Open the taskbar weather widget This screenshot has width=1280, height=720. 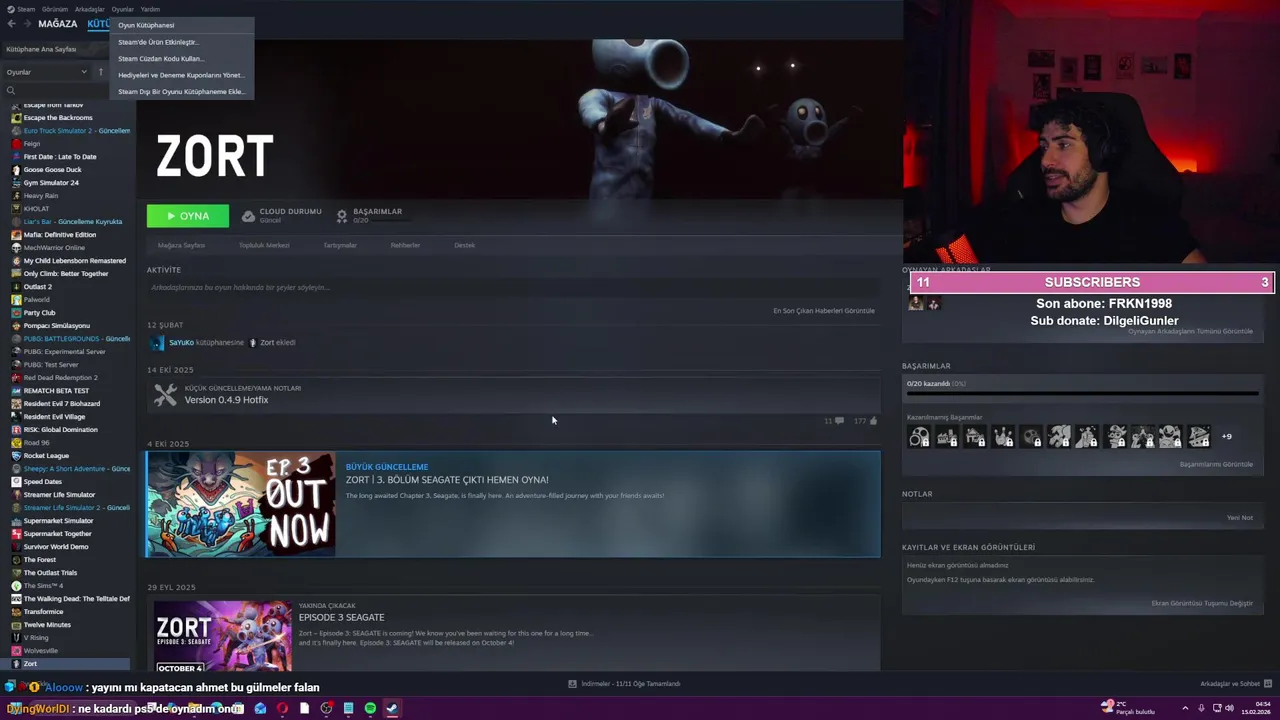tap(1127, 708)
